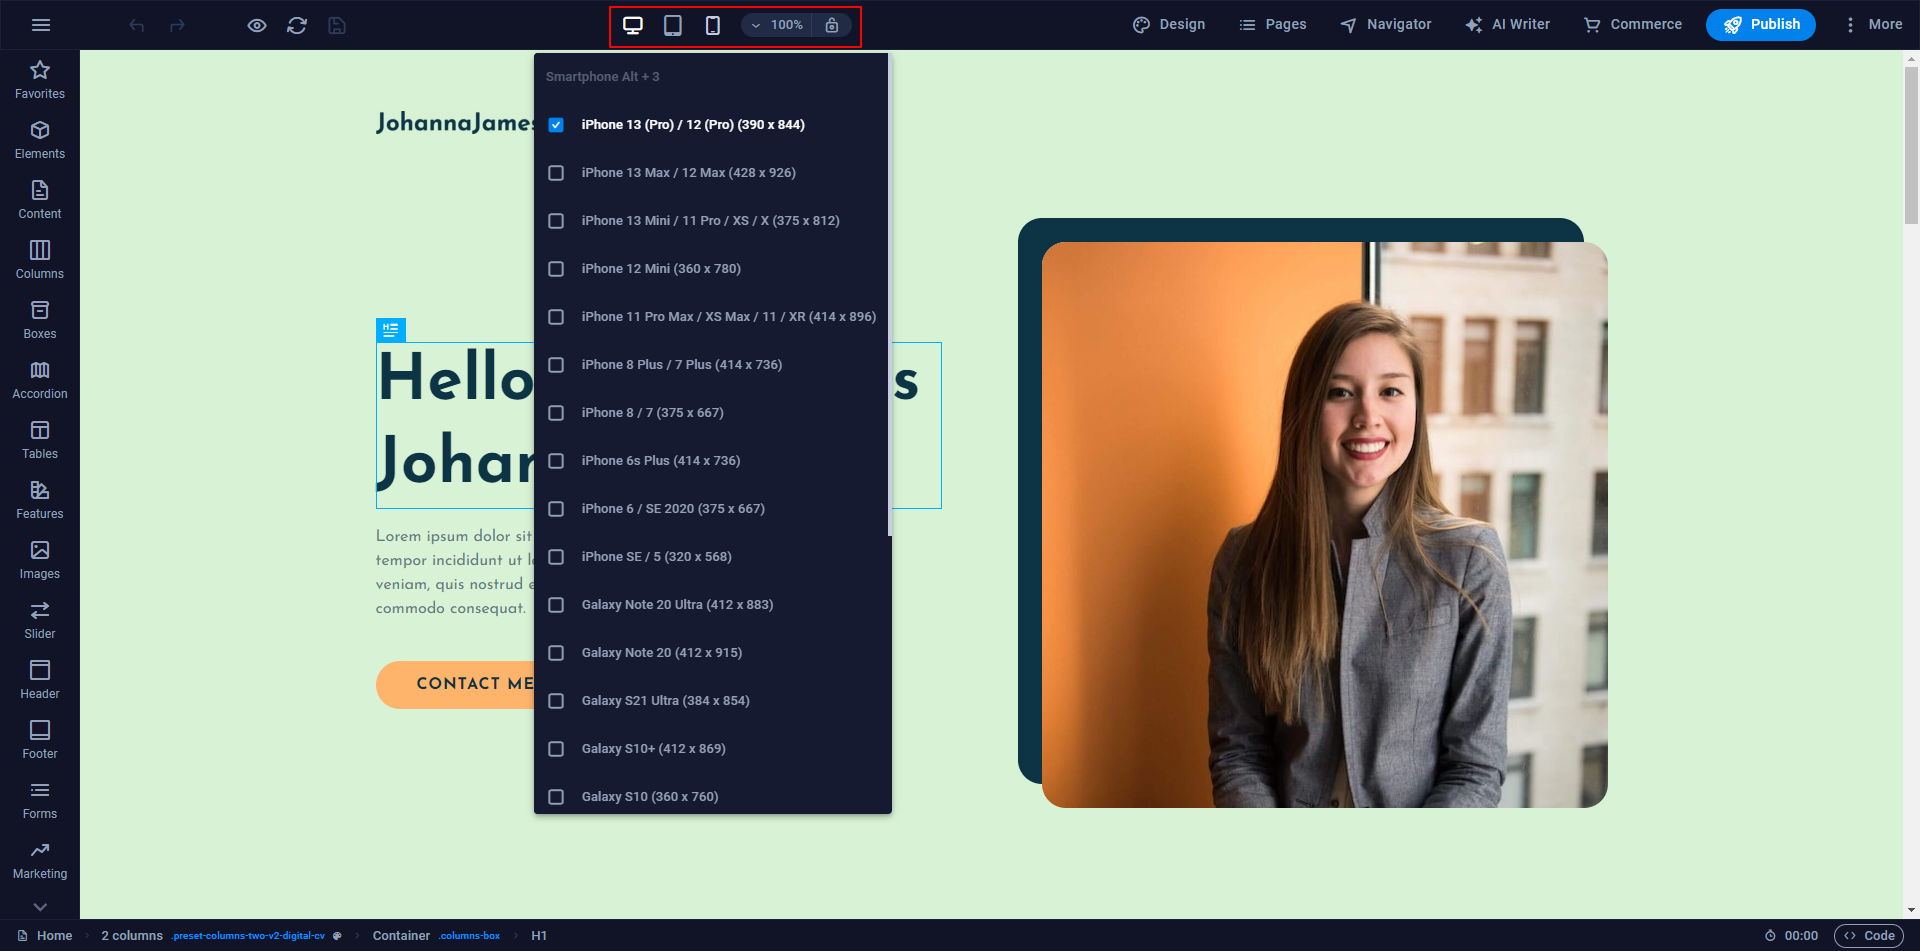Open the Marketing blocks panel
Screen dimensions: 1920x951
[40, 860]
